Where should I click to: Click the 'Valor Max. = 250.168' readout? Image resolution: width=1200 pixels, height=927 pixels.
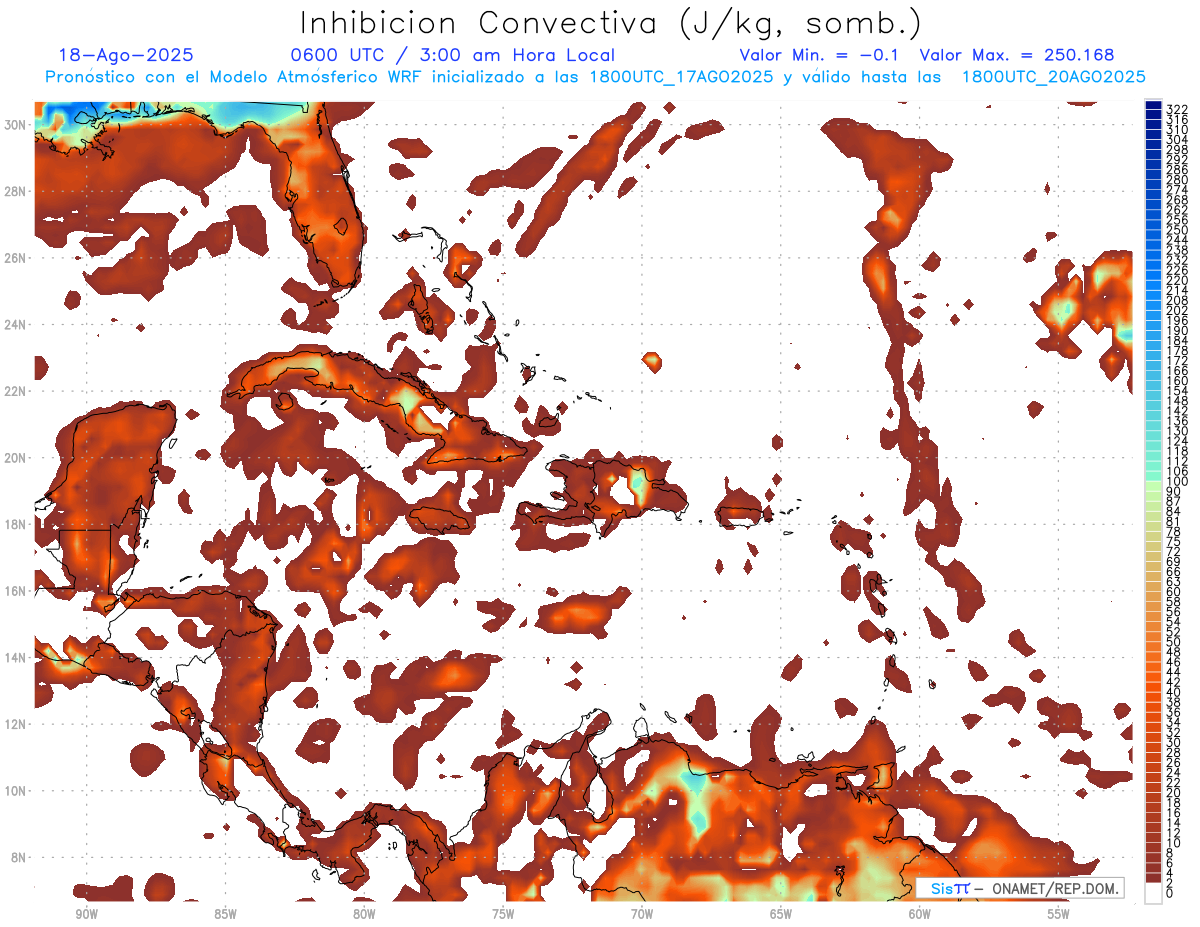pyautogui.click(x=1017, y=55)
